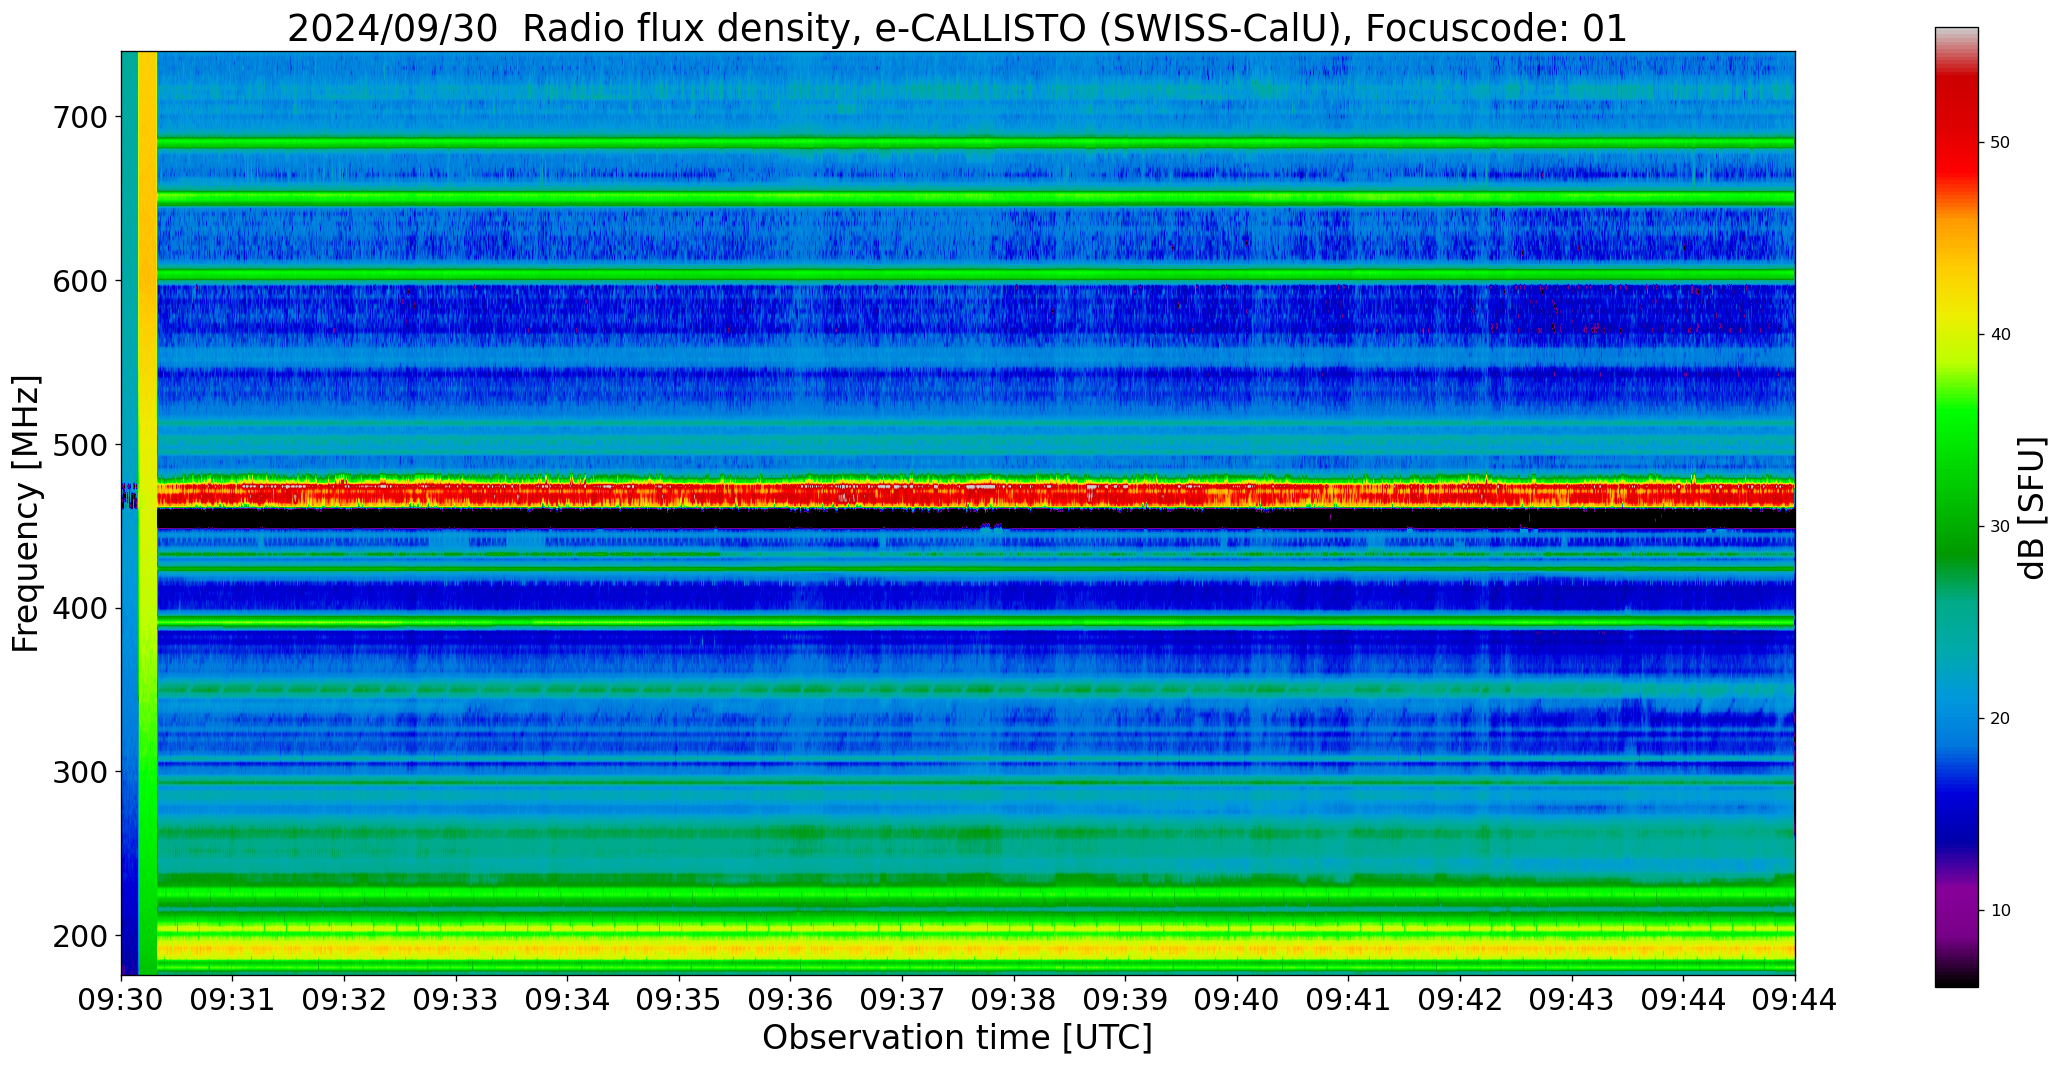Click the 'Frequency [MHz]' y-axis label

point(26,514)
